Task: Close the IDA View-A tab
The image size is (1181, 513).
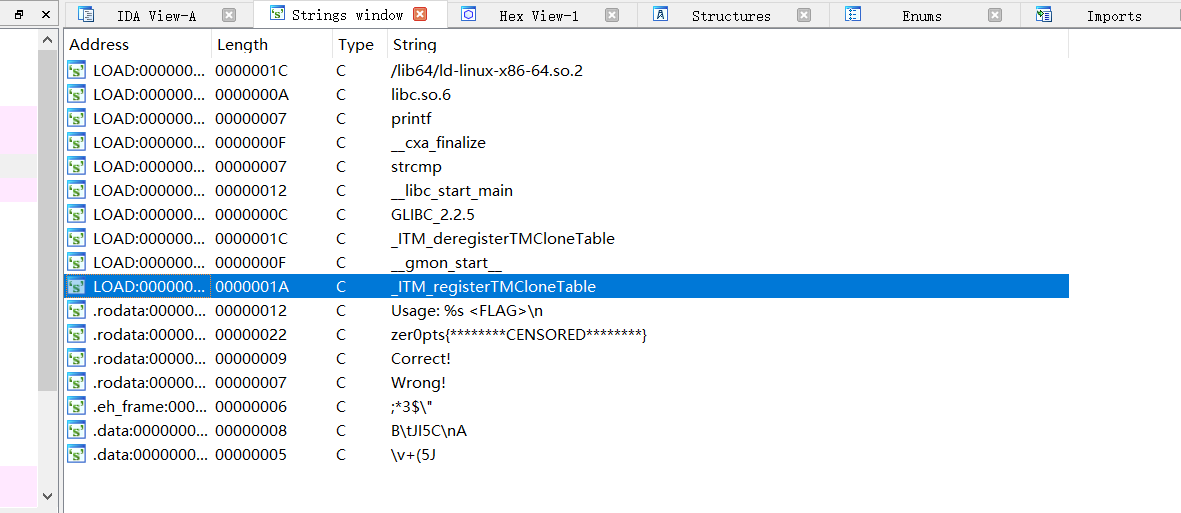Action: pos(229,15)
